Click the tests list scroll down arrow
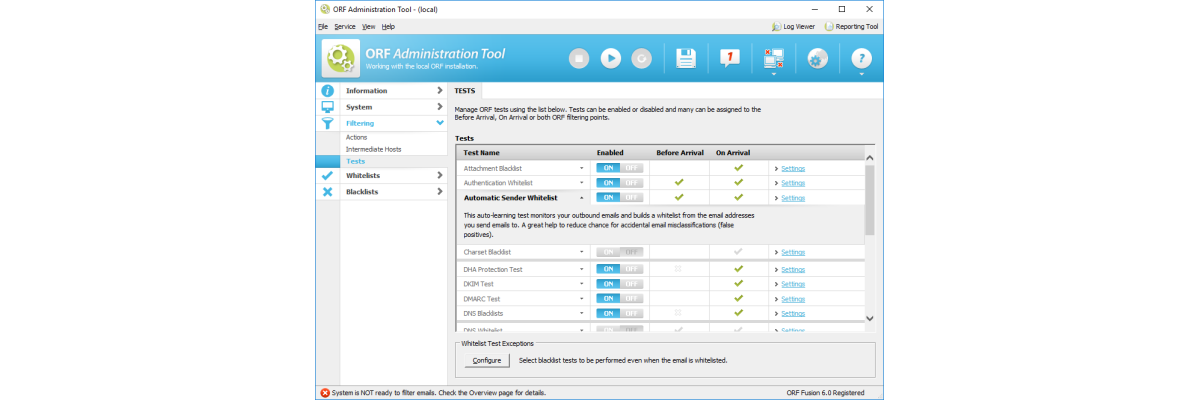Screen dimensions: 1200x400 (869, 318)
